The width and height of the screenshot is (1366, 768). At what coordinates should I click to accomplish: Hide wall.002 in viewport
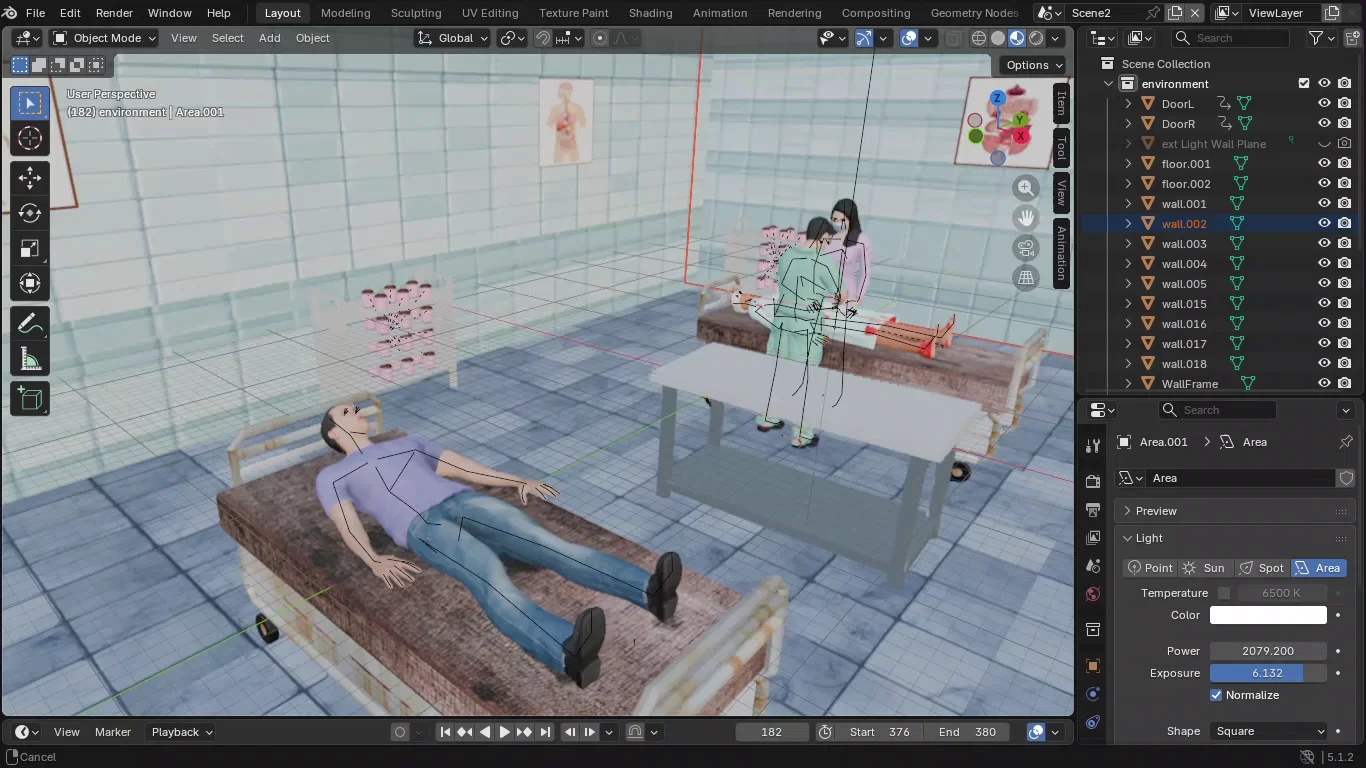(1324, 224)
